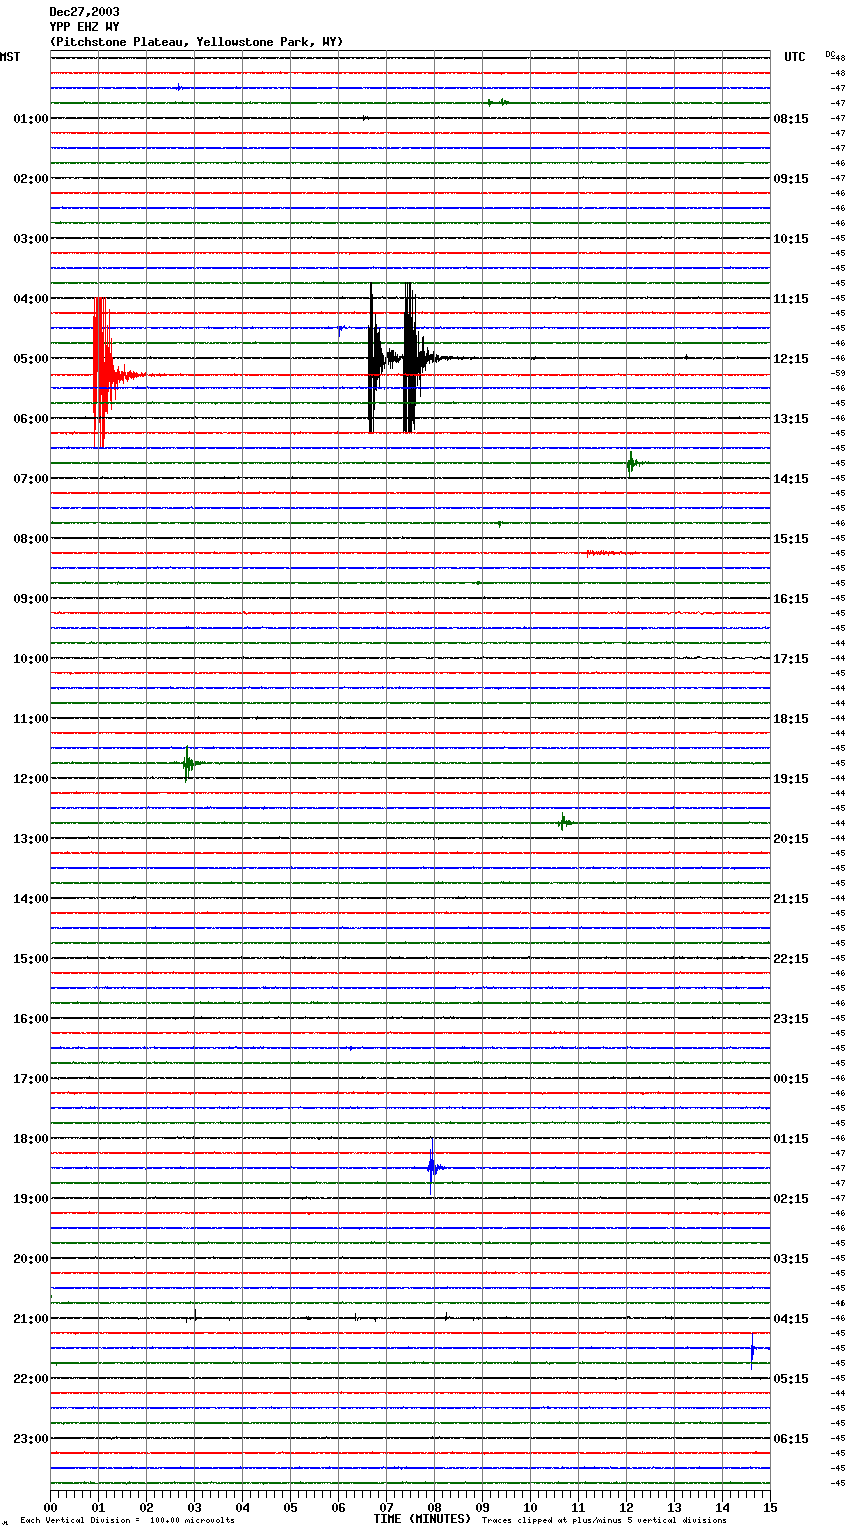
Task: Click the 00 minute axis label
Action: (x=51, y=1507)
